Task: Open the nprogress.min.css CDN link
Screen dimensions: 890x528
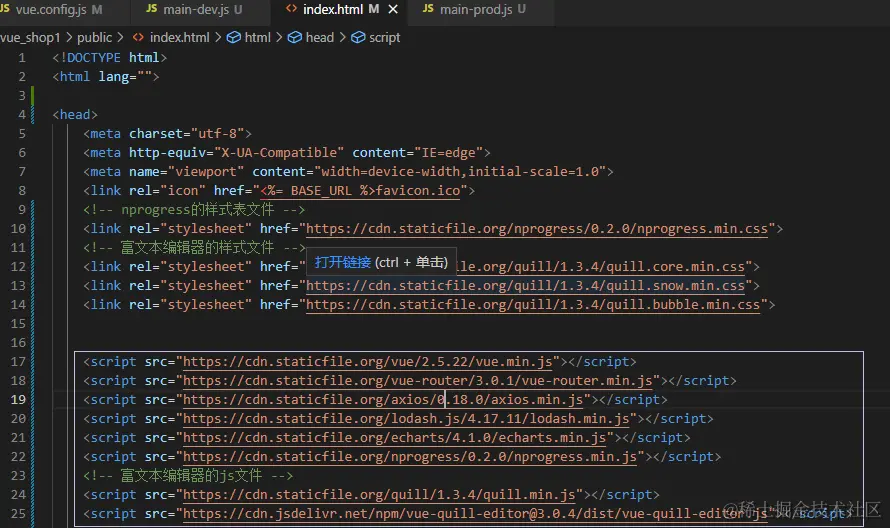Action: coord(537,229)
